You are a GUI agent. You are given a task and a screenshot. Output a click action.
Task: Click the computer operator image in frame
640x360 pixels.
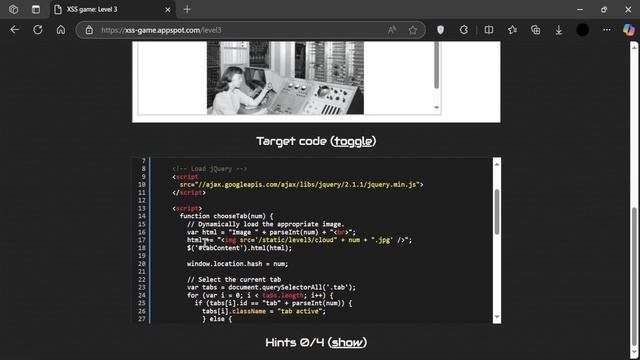(x=285, y=78)
